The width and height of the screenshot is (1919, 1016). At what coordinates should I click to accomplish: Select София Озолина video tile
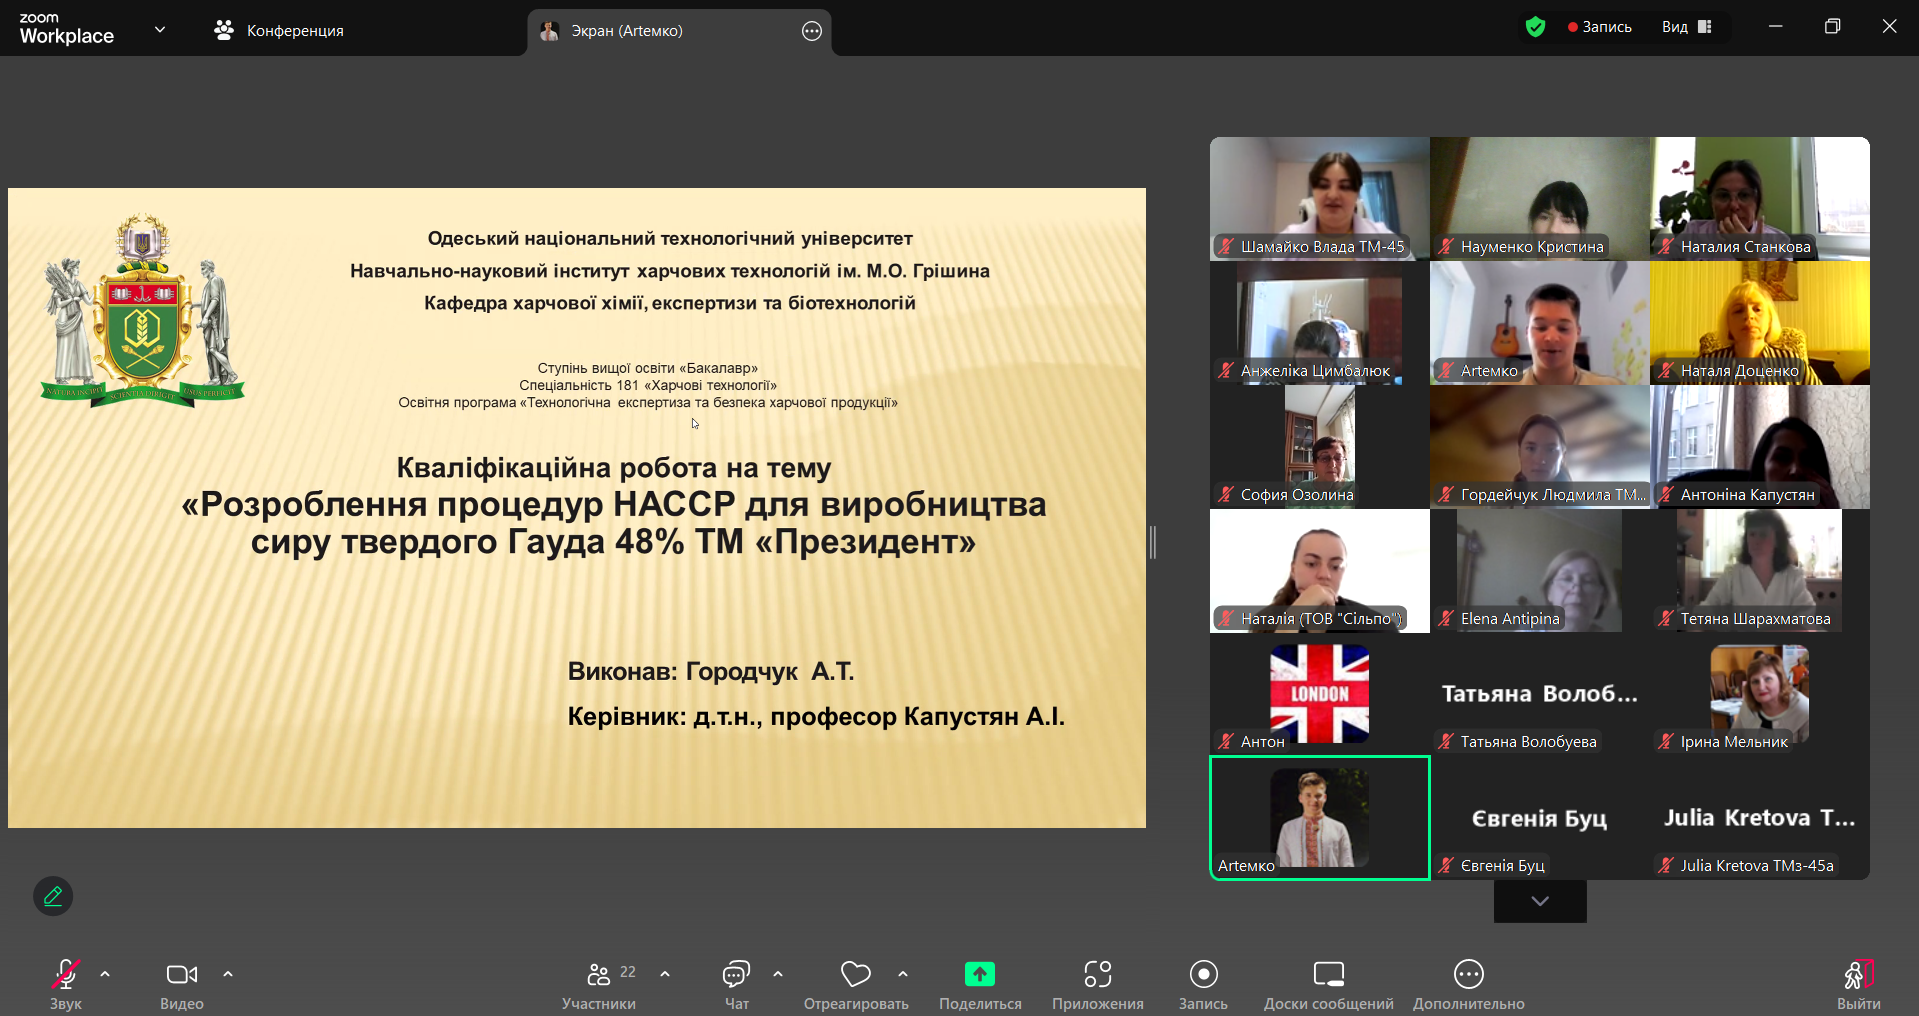pos(1320,447)
